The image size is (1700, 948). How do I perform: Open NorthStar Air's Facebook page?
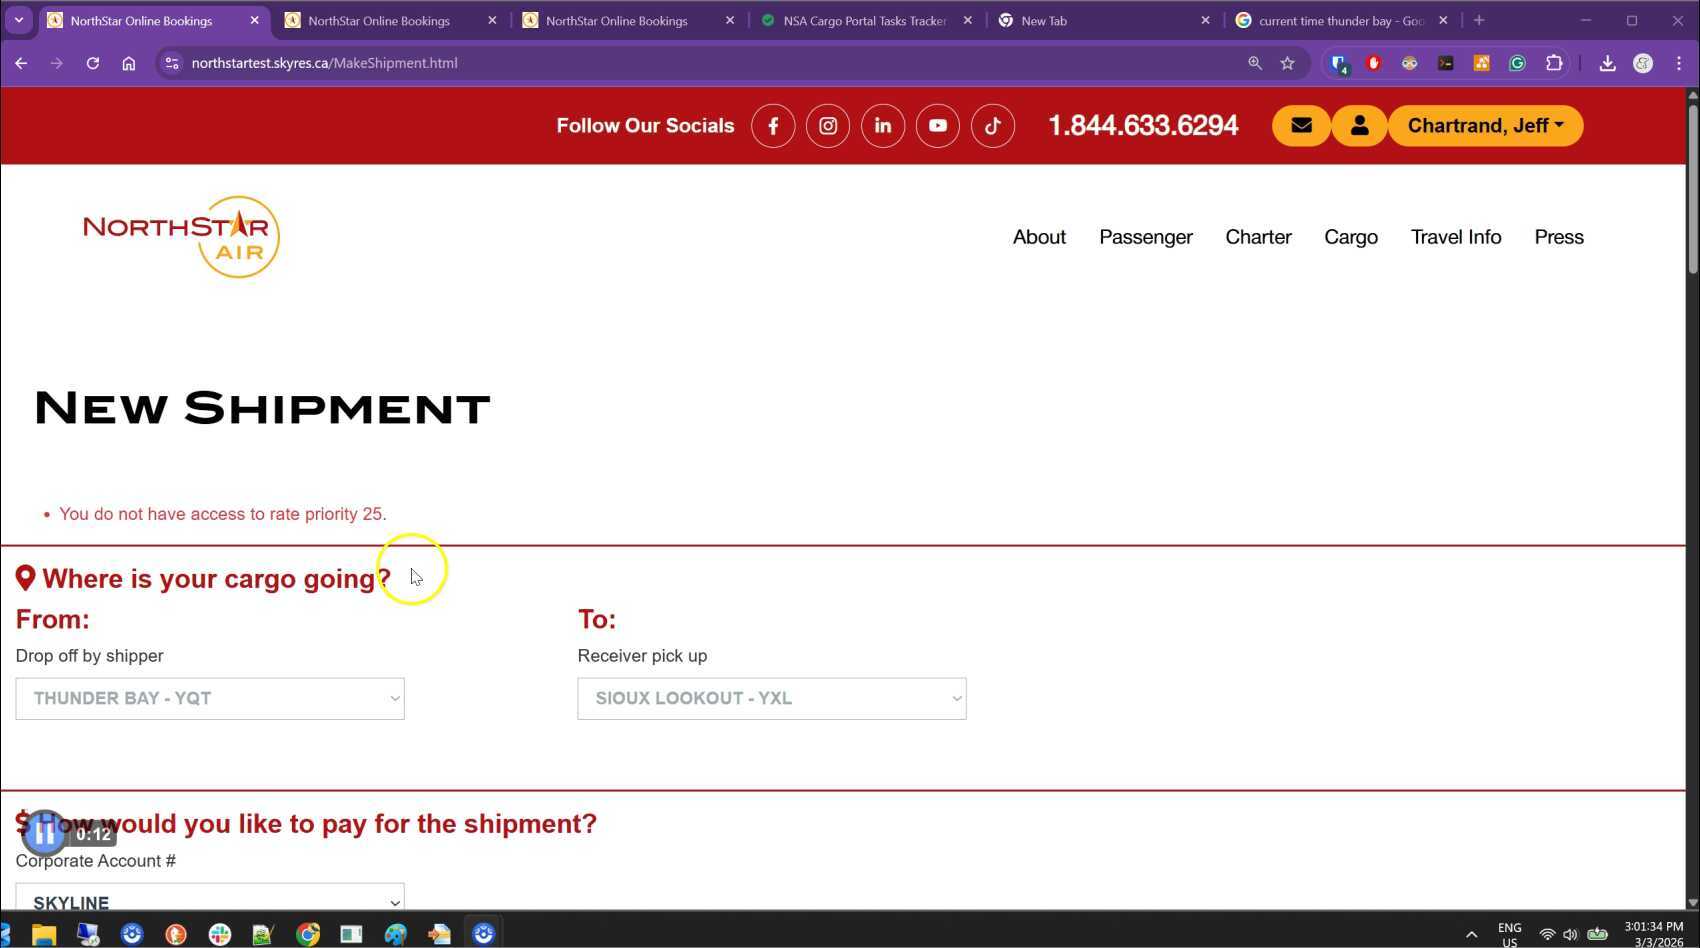tap(773, 126)
